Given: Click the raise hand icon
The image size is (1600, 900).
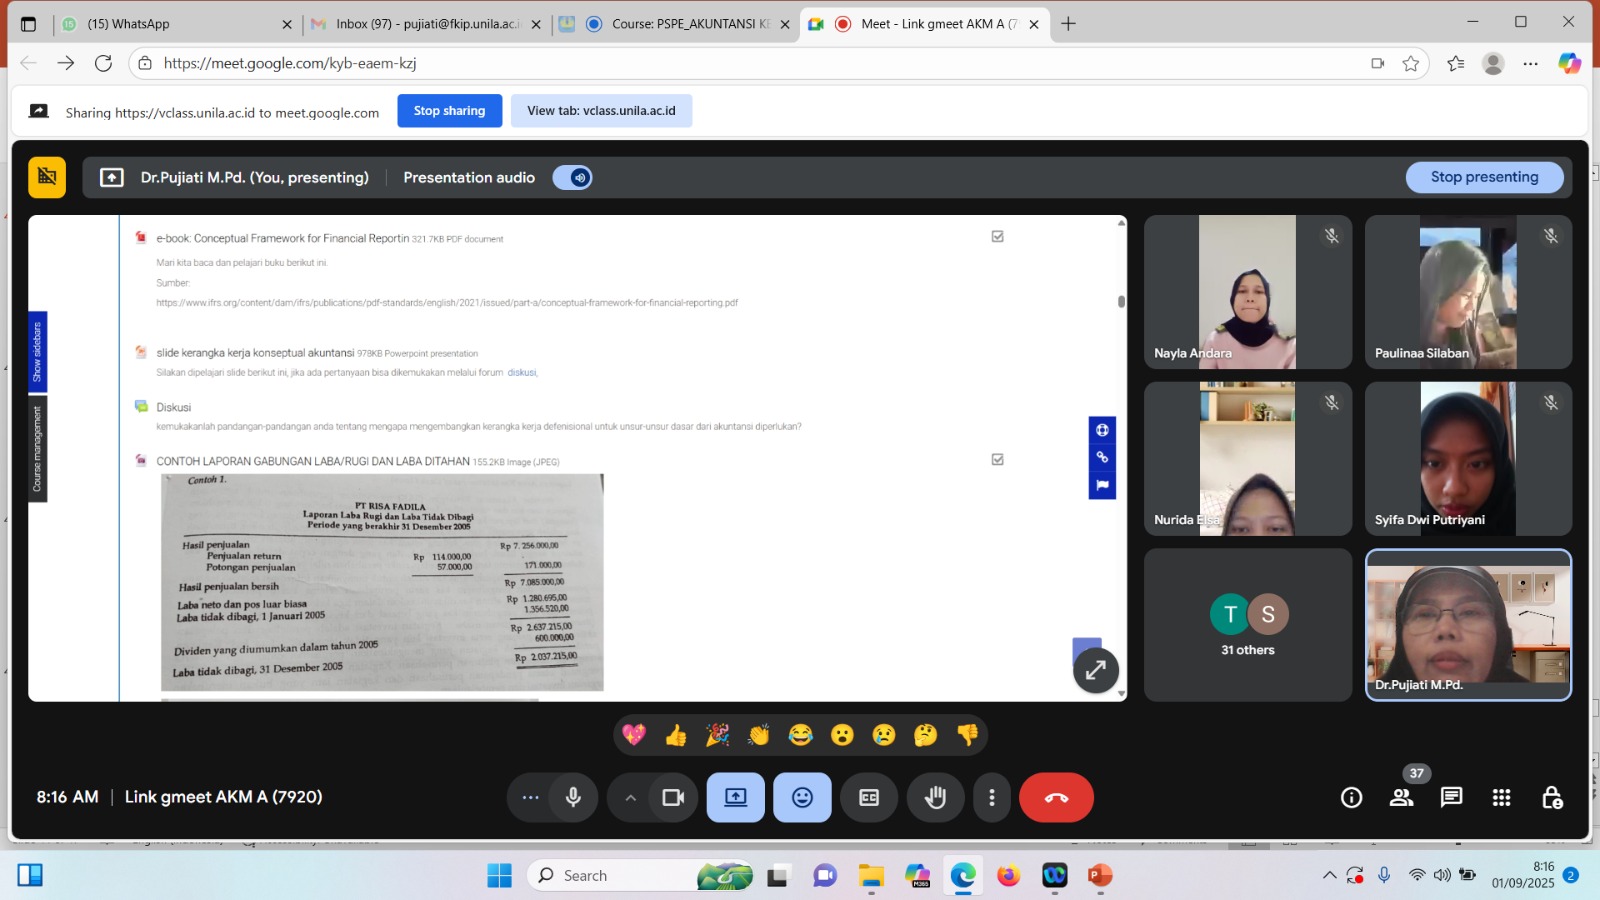Looking at the screenshot, I should (x=935, y=797).
